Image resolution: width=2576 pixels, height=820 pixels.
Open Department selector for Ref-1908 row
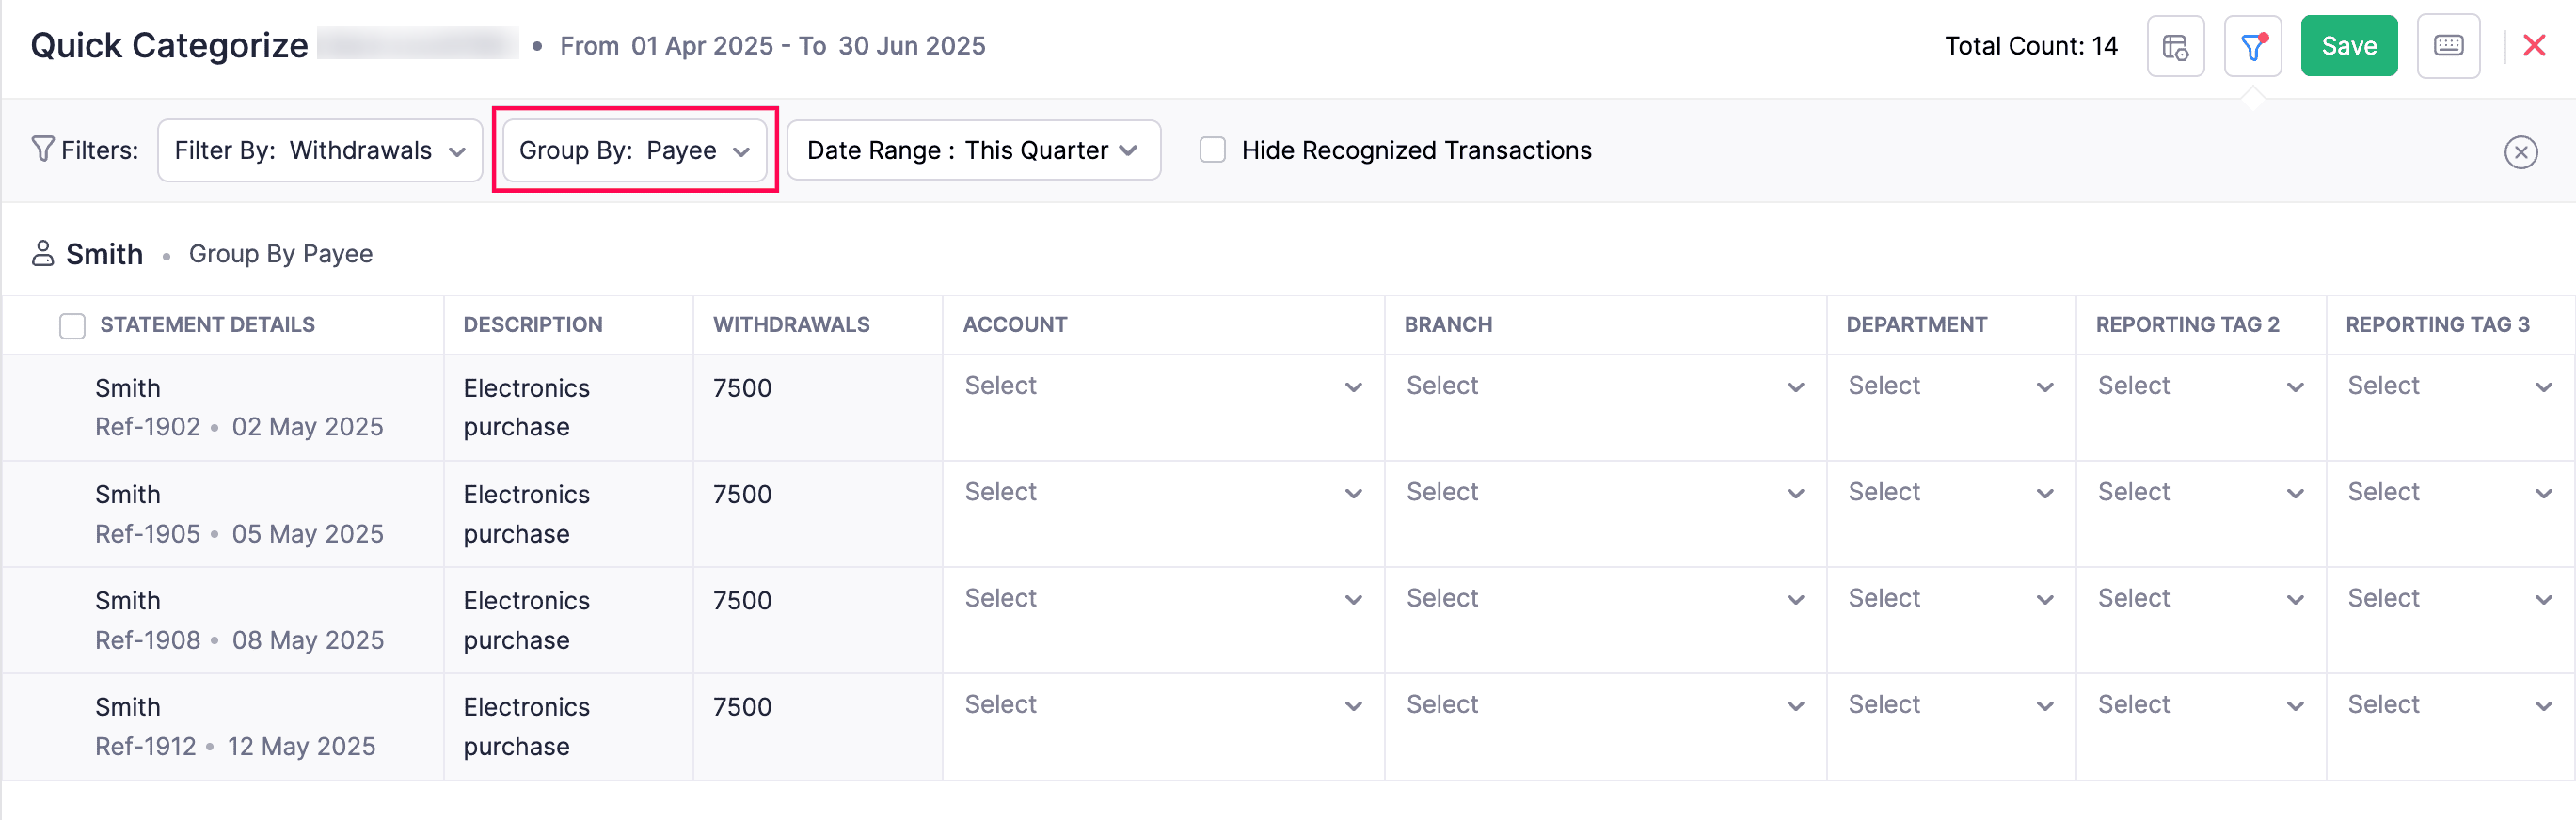1949,598
